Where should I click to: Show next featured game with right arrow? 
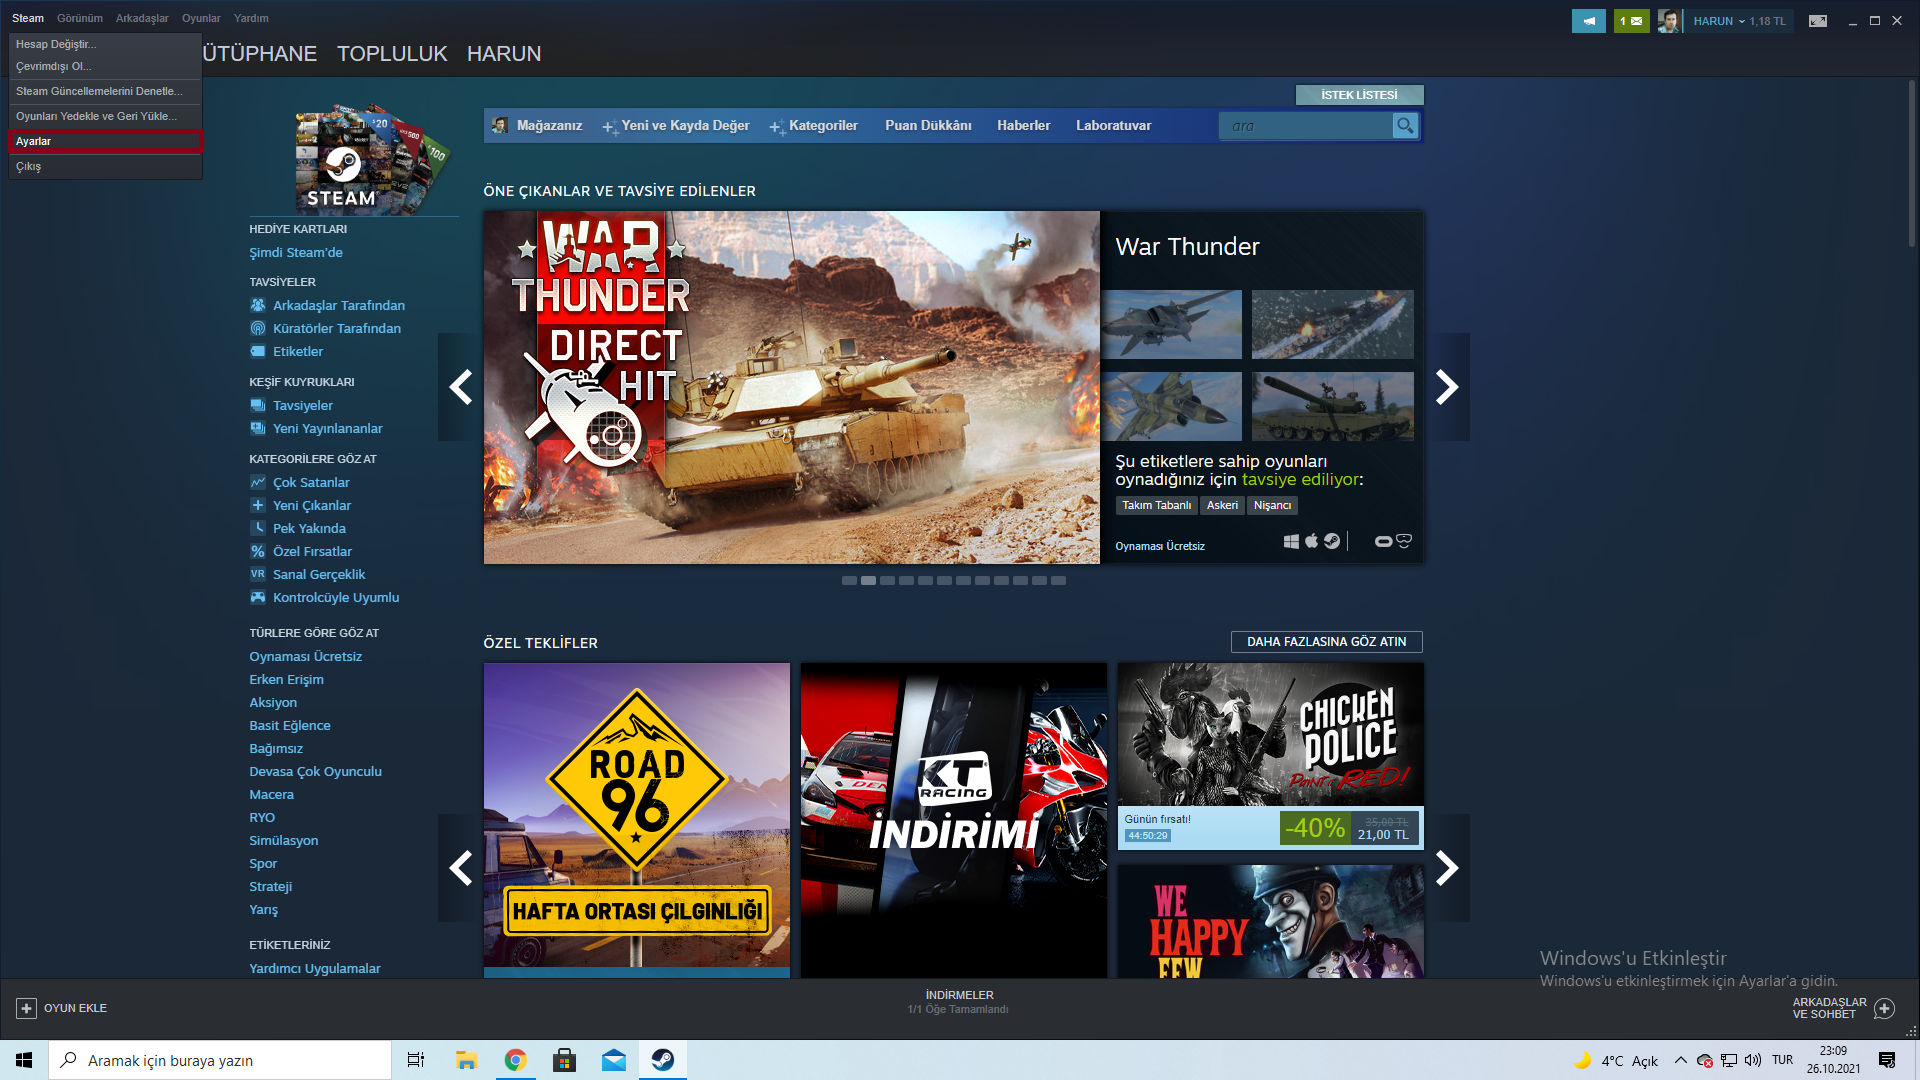1447,387
